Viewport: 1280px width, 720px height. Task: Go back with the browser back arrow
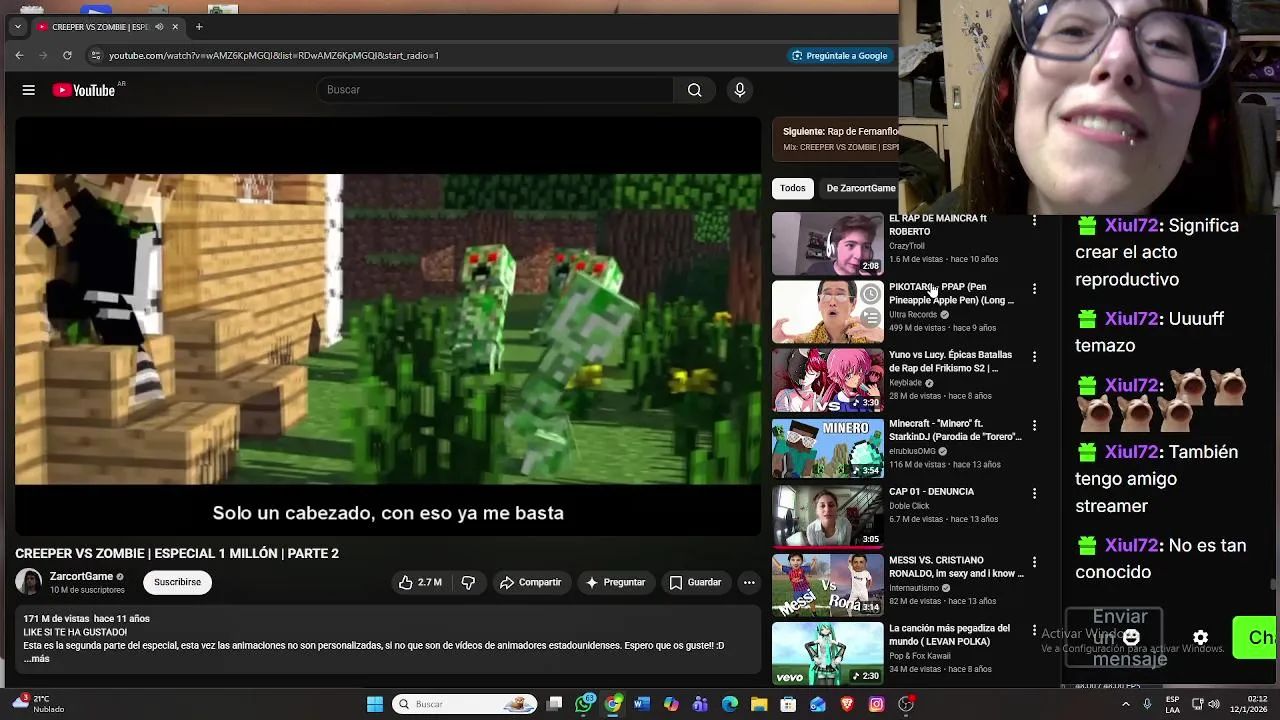(x=20, y=56)
